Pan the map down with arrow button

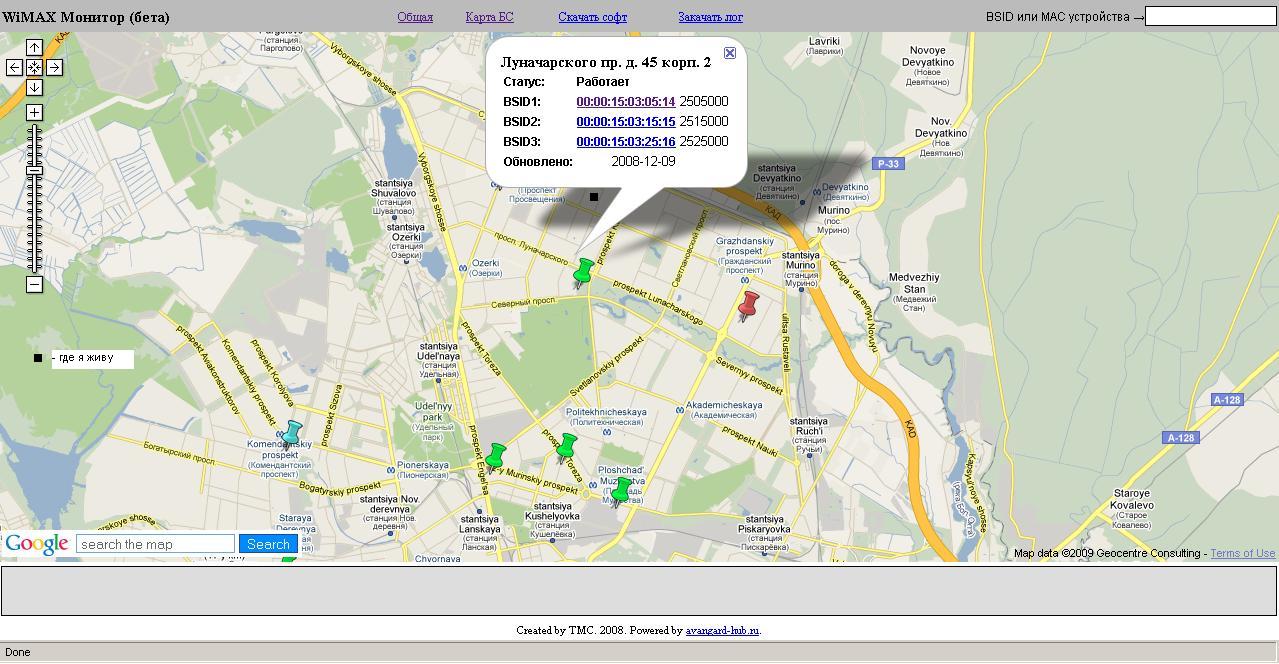pyautogui.click(x=34, y=87)
